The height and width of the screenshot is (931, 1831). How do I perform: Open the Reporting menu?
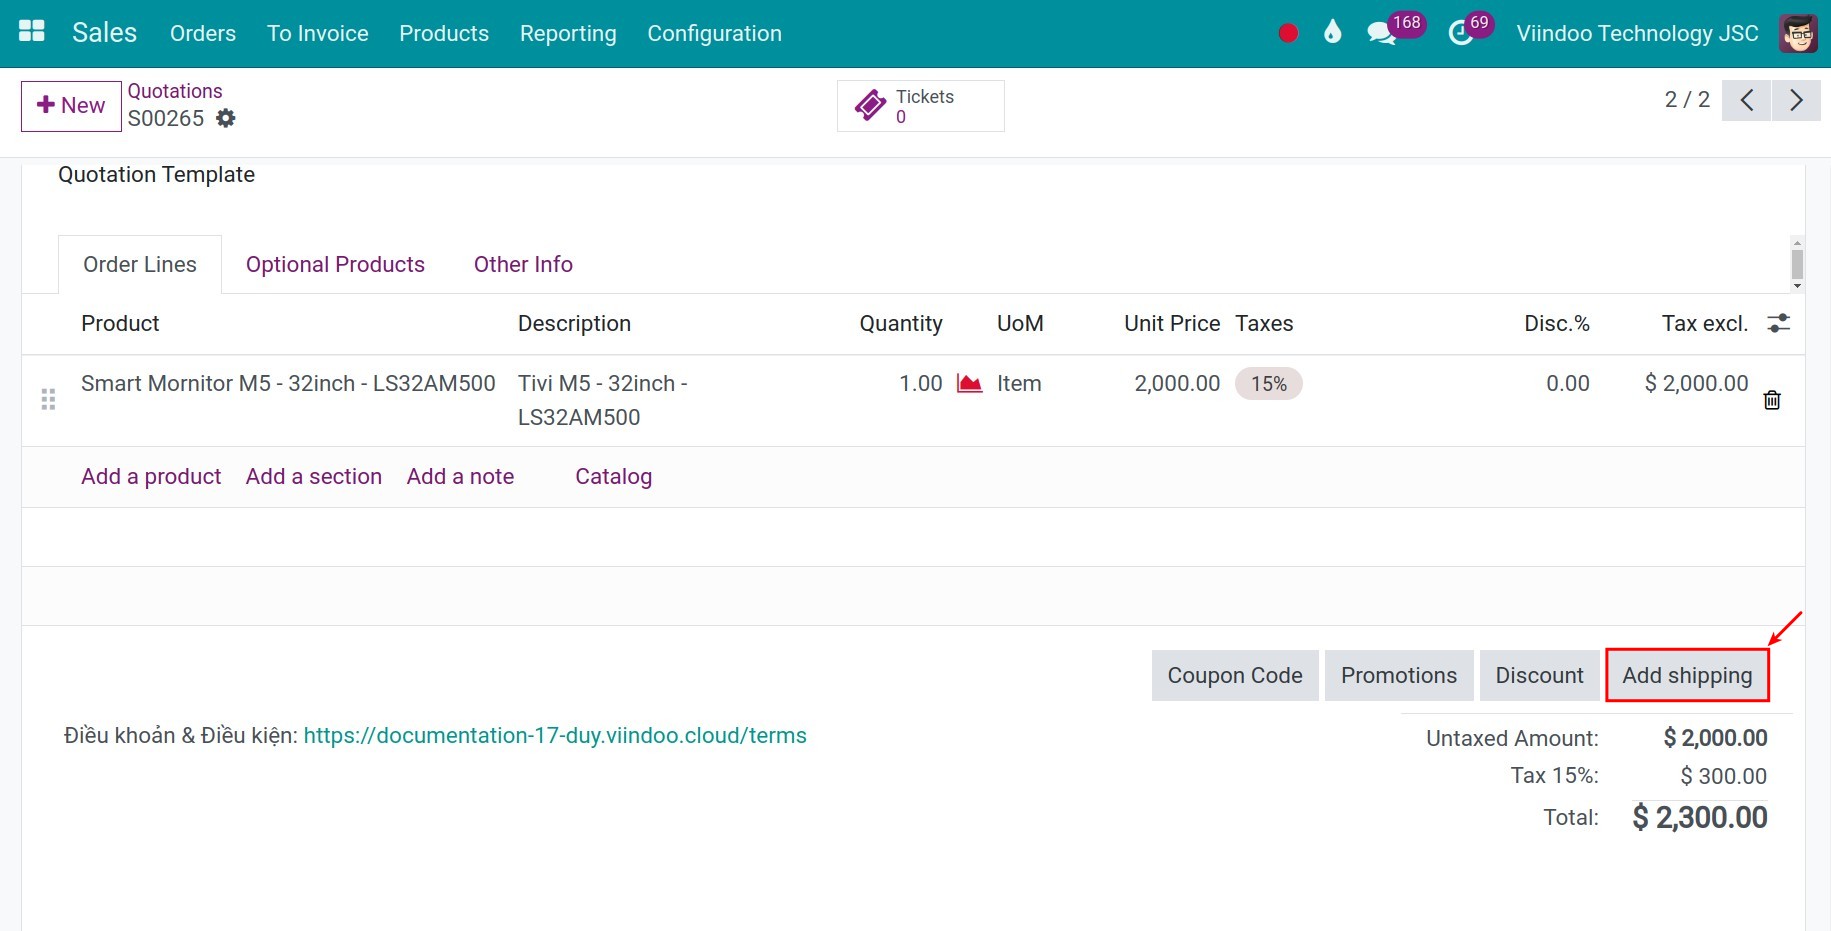pyautogui.click(x=568, y=33)
